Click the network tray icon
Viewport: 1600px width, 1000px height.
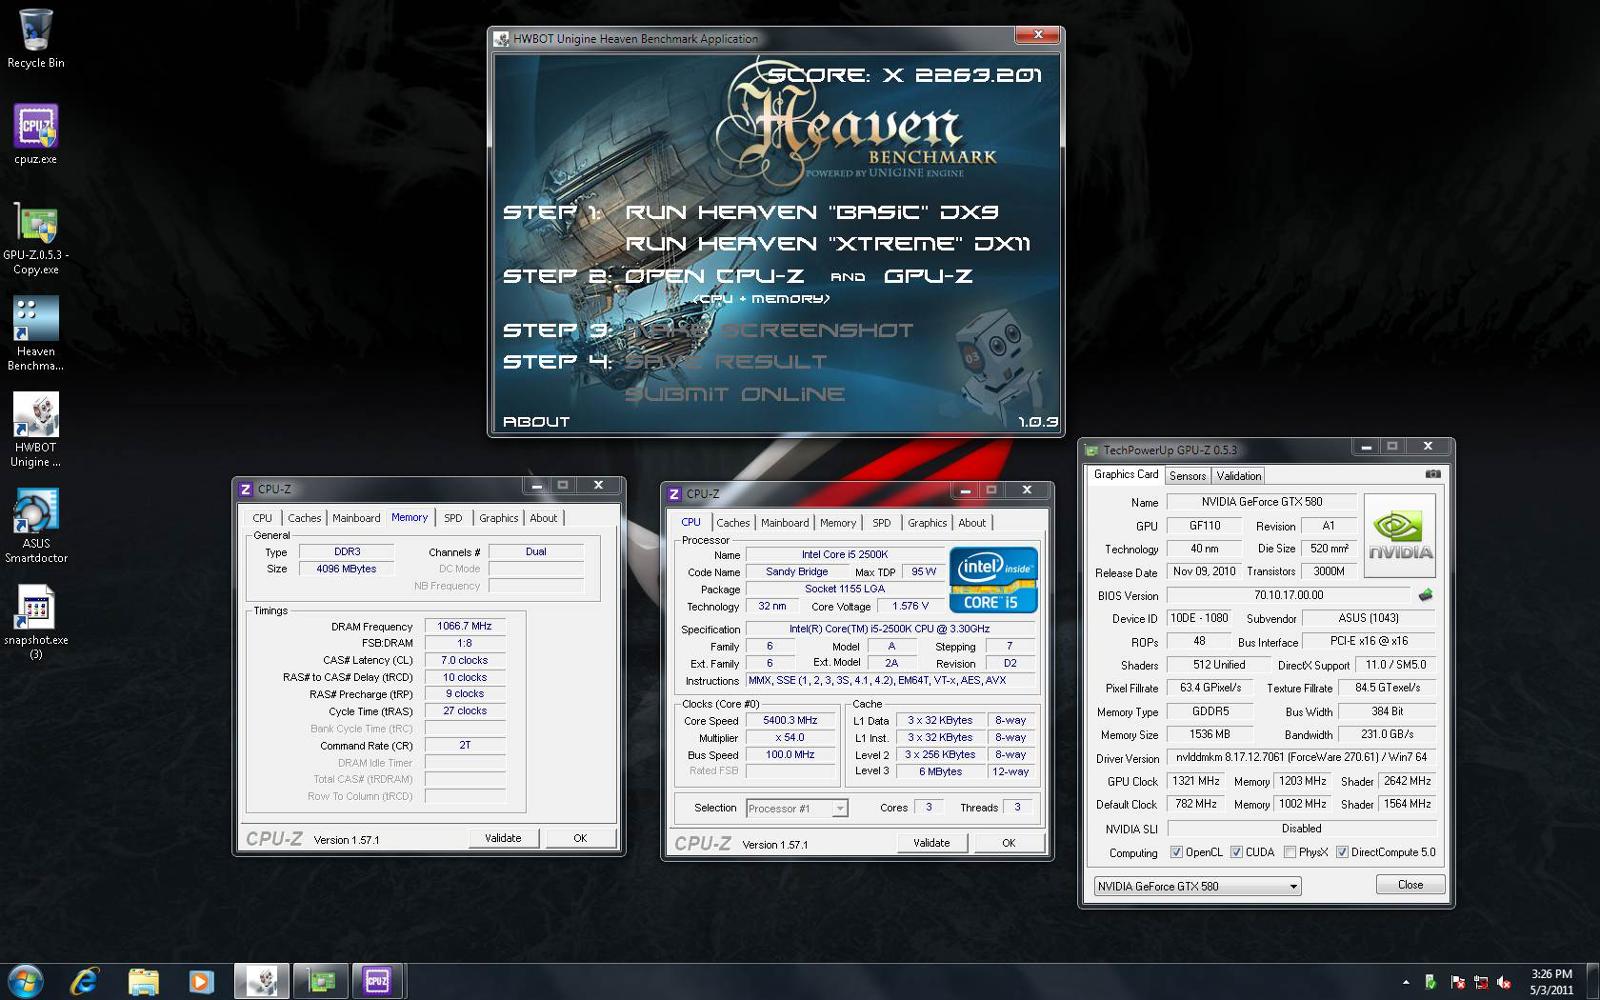click(x=1480, y=983)
